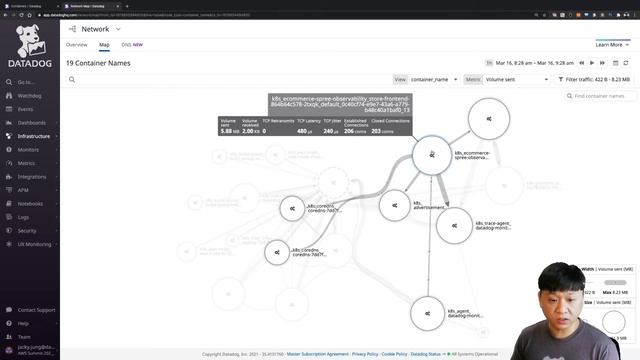Click the Notebooks sidebar icon
This screenshot has height=360, width=640.
tap(9, 203)
